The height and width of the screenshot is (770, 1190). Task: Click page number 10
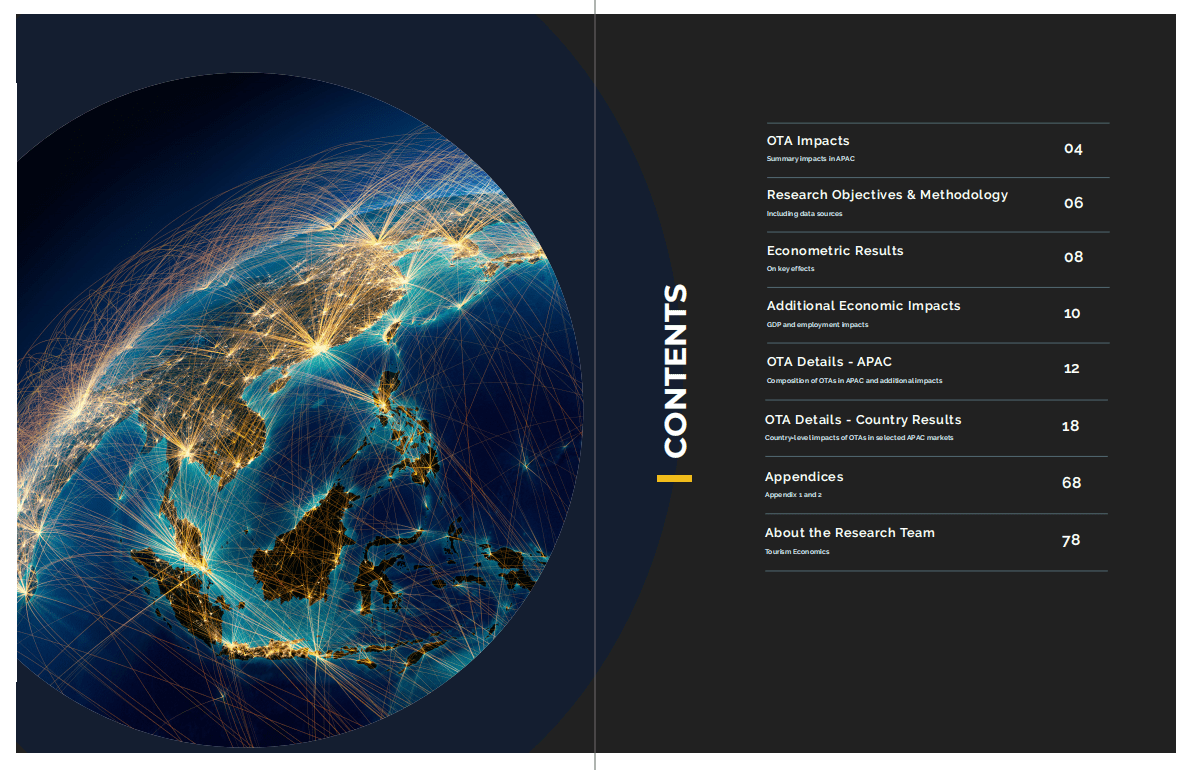pos(1072,313)
